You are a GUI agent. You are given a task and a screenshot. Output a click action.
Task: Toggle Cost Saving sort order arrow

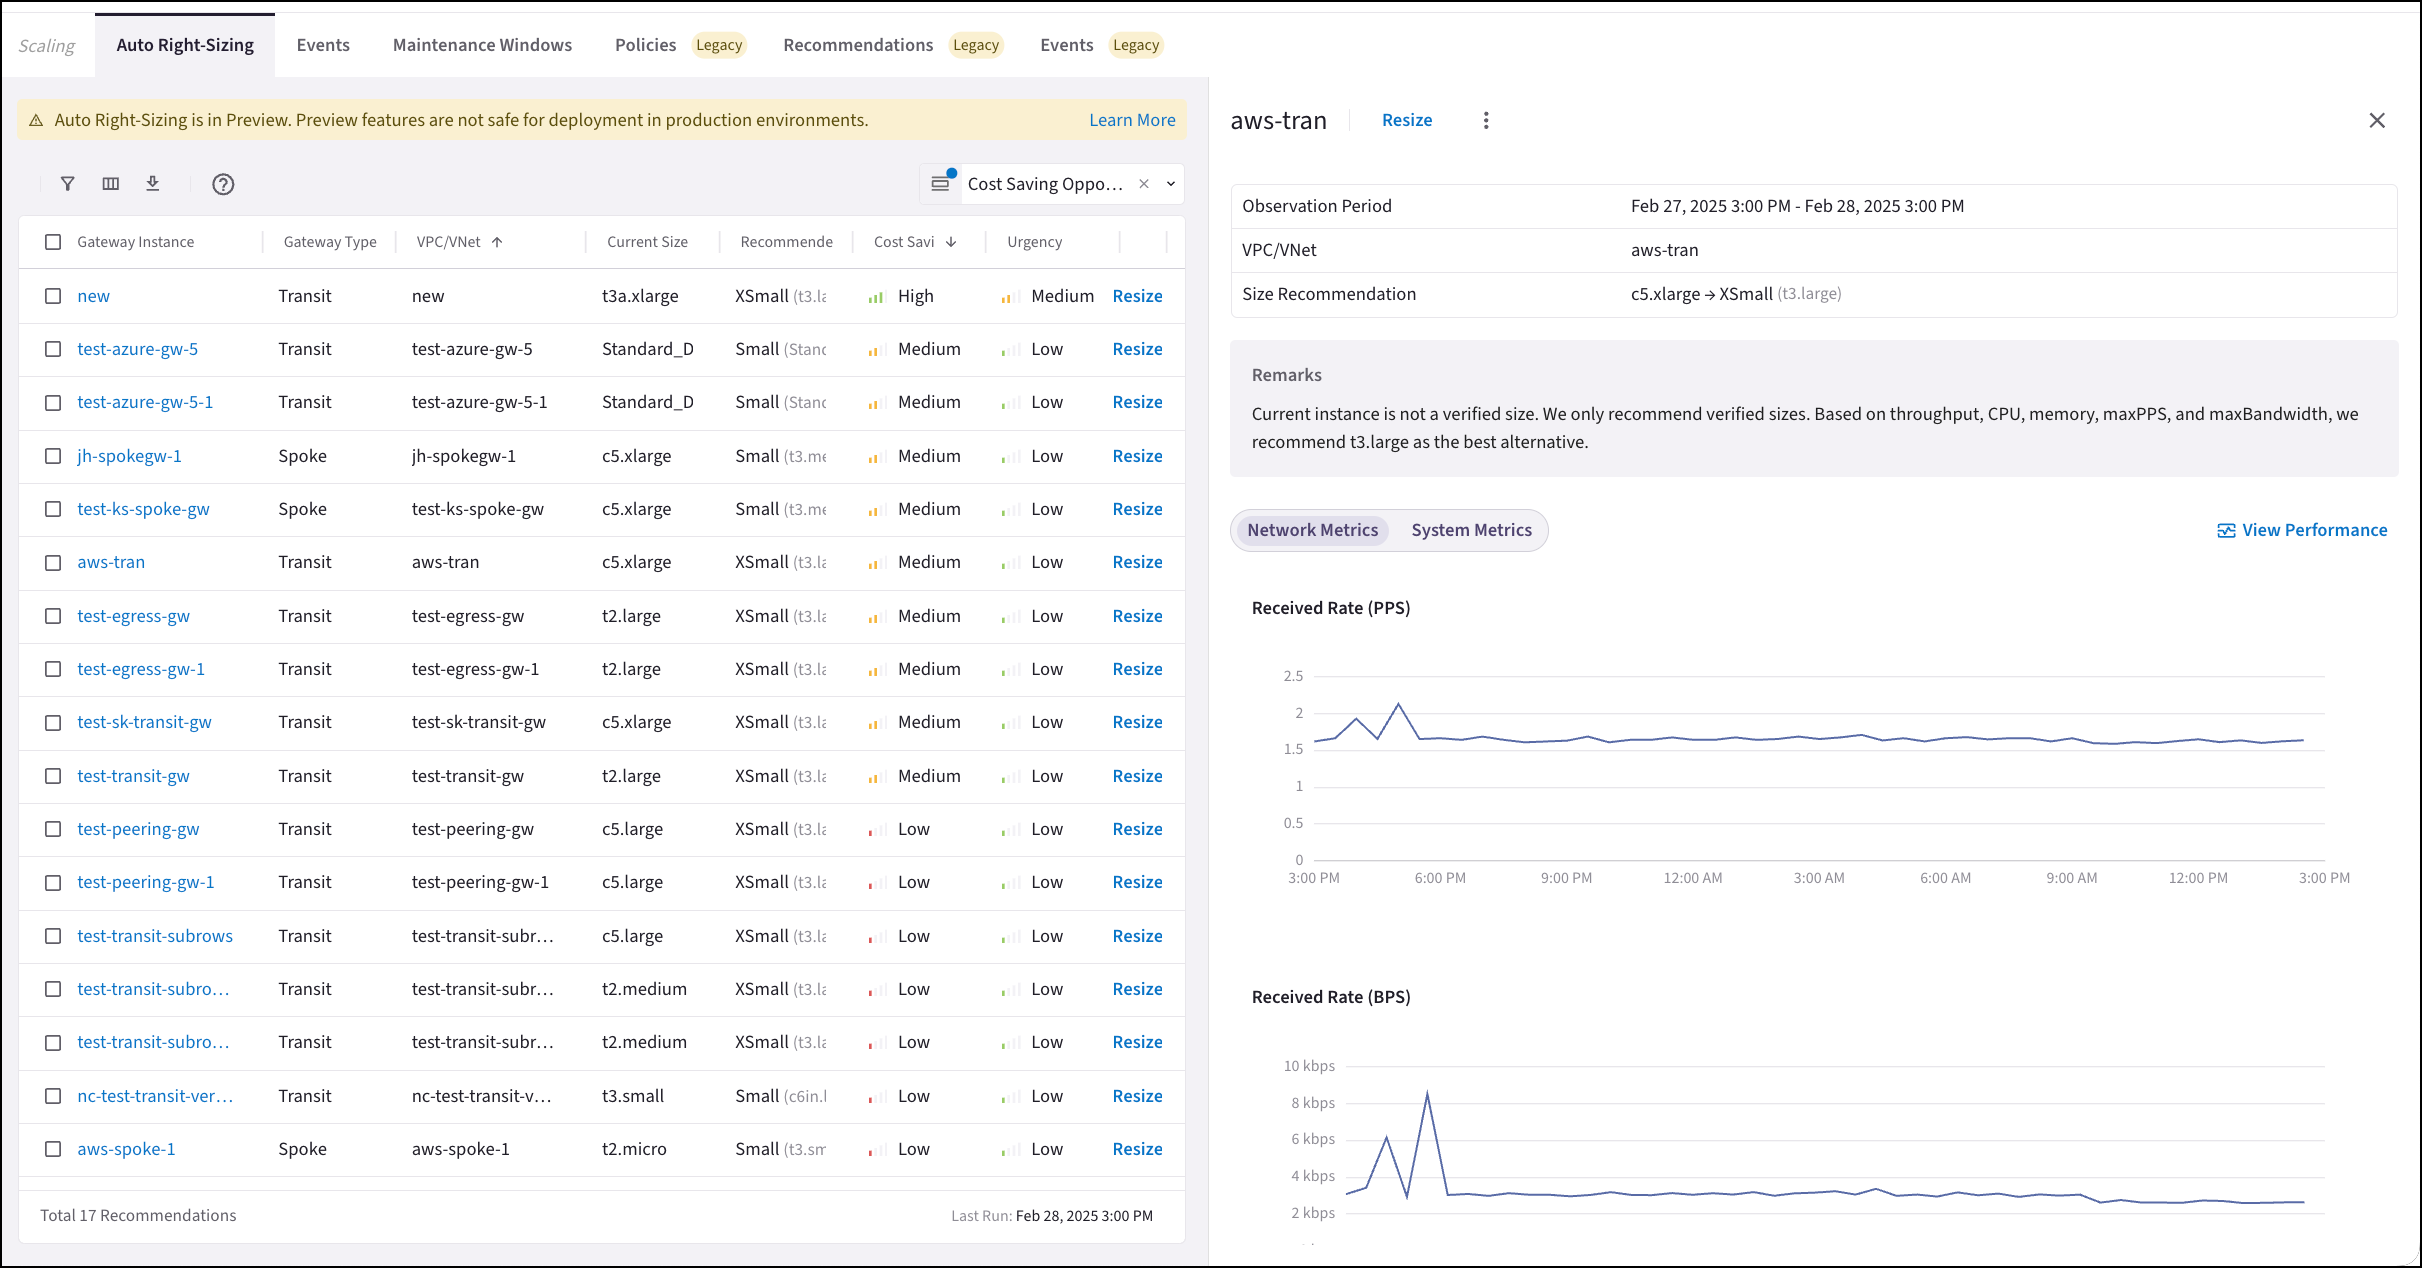[950, 241]
